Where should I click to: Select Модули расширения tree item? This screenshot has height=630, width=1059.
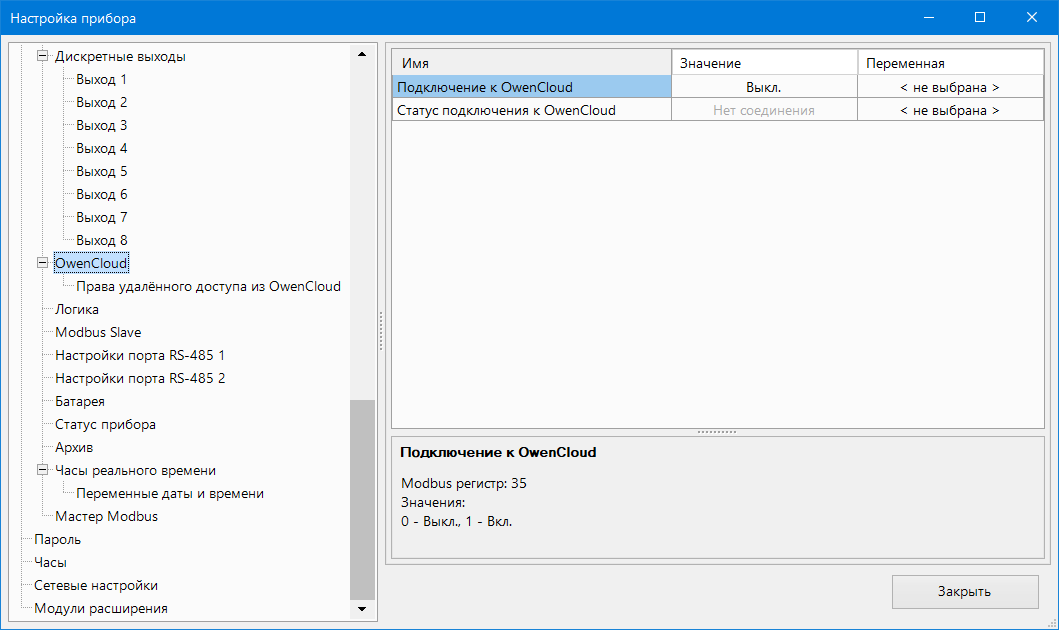(100, 608)
